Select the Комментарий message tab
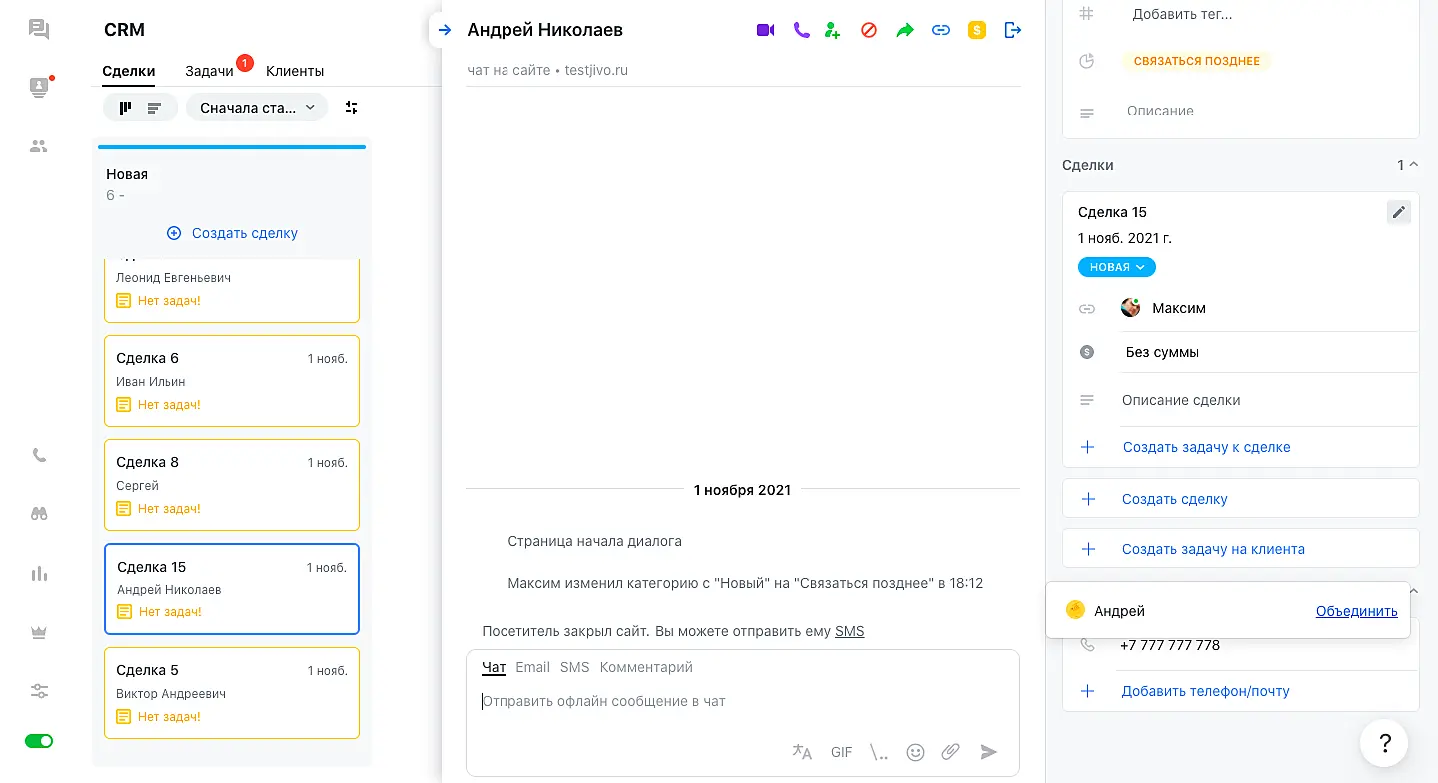Screen dimensions: 1438x783 tap(646, 667)
